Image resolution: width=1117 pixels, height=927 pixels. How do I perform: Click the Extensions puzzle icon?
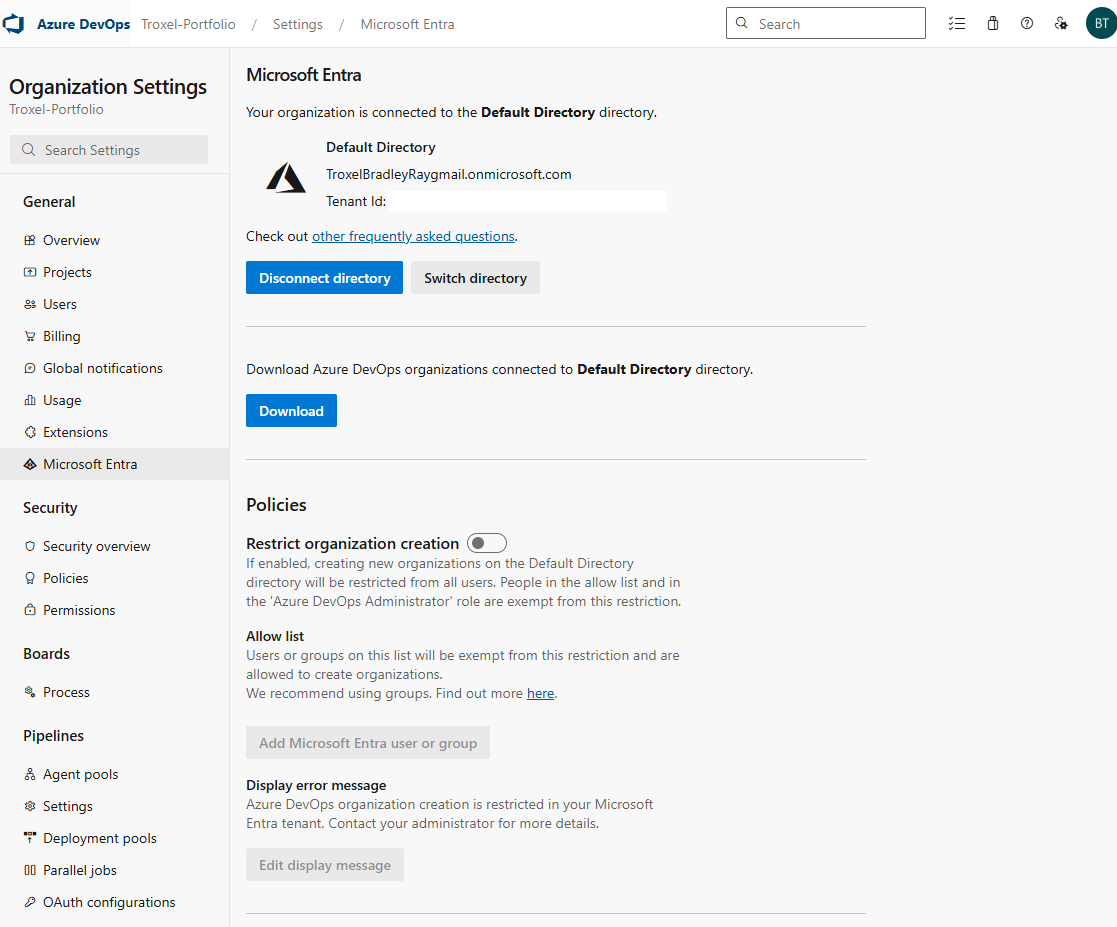30,433
